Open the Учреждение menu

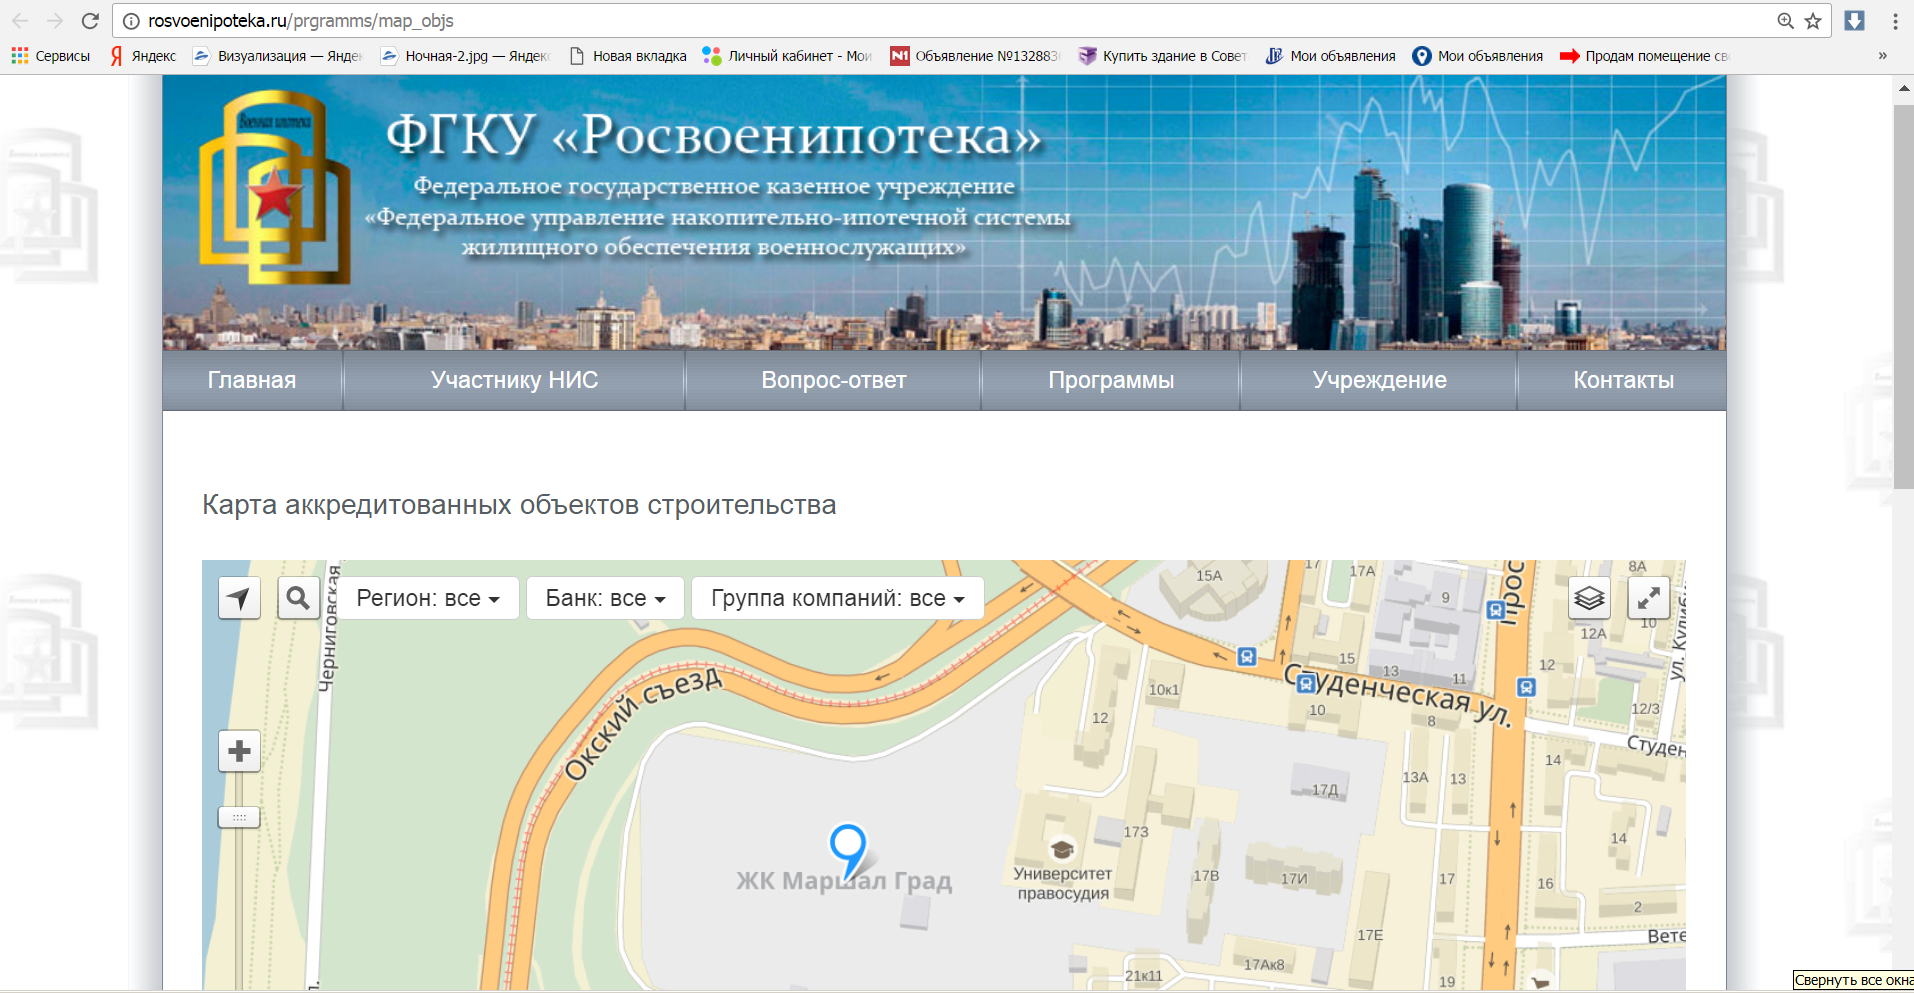click(1379, 380)
